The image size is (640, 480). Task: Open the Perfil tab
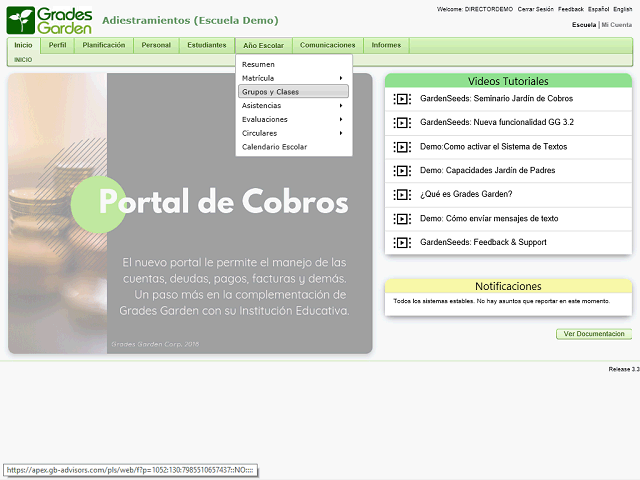(x=57, y=45)
